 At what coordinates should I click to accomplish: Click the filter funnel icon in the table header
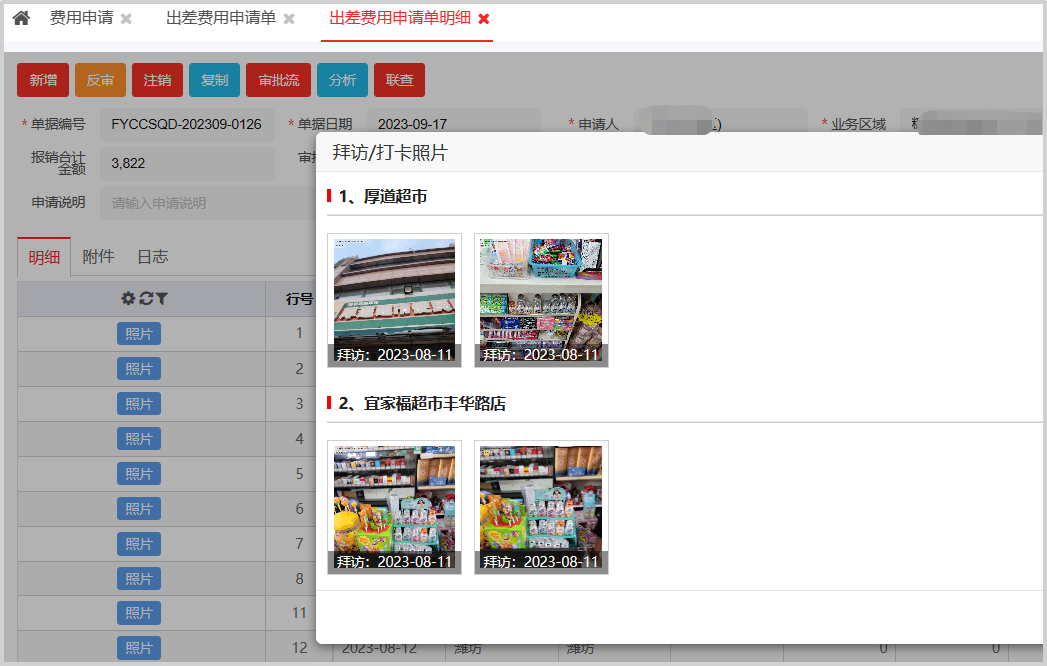point(161,298)
